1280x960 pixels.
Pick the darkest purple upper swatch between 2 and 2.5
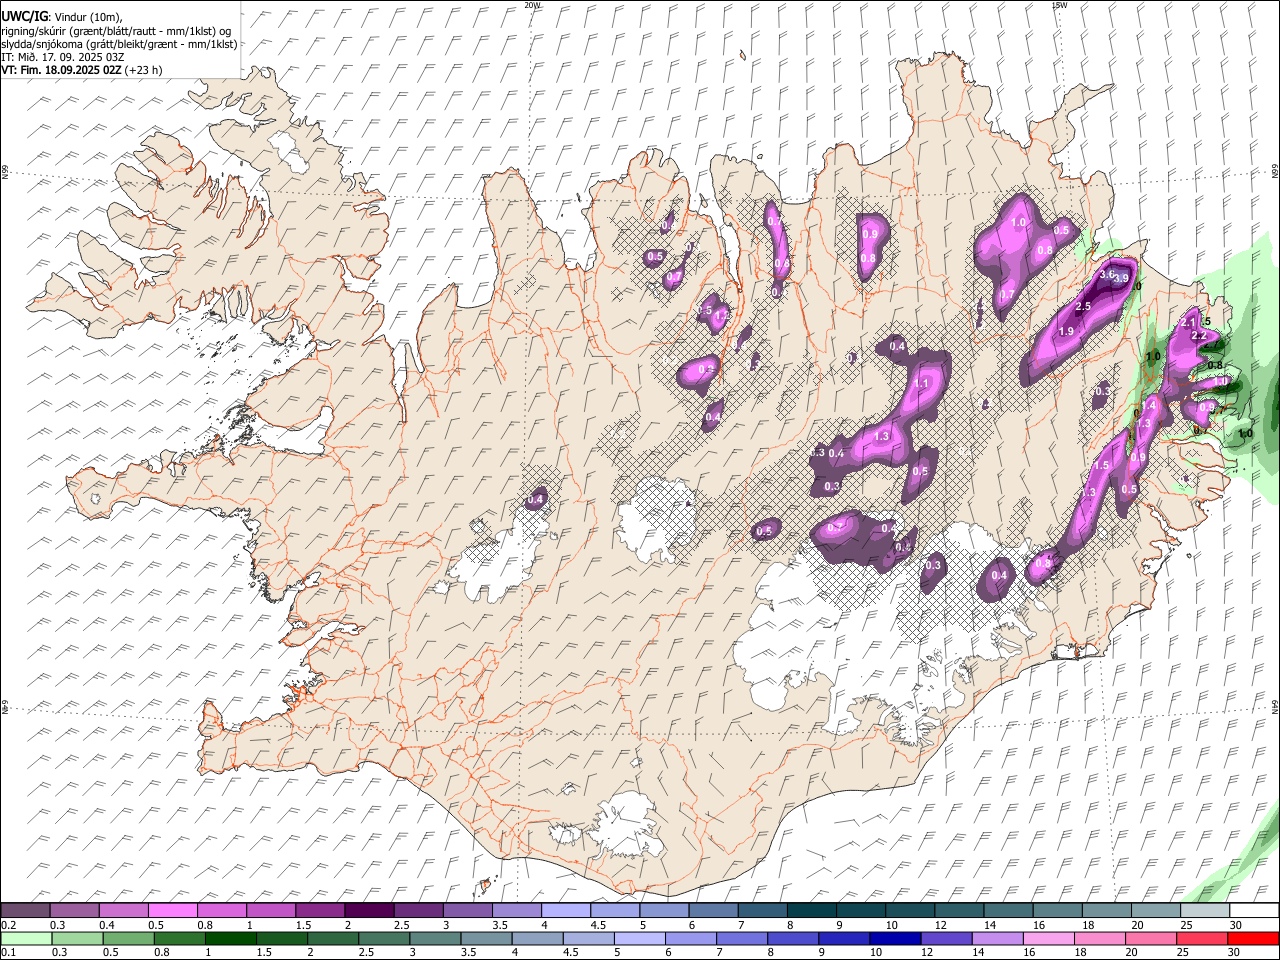(x=369, y=910)
